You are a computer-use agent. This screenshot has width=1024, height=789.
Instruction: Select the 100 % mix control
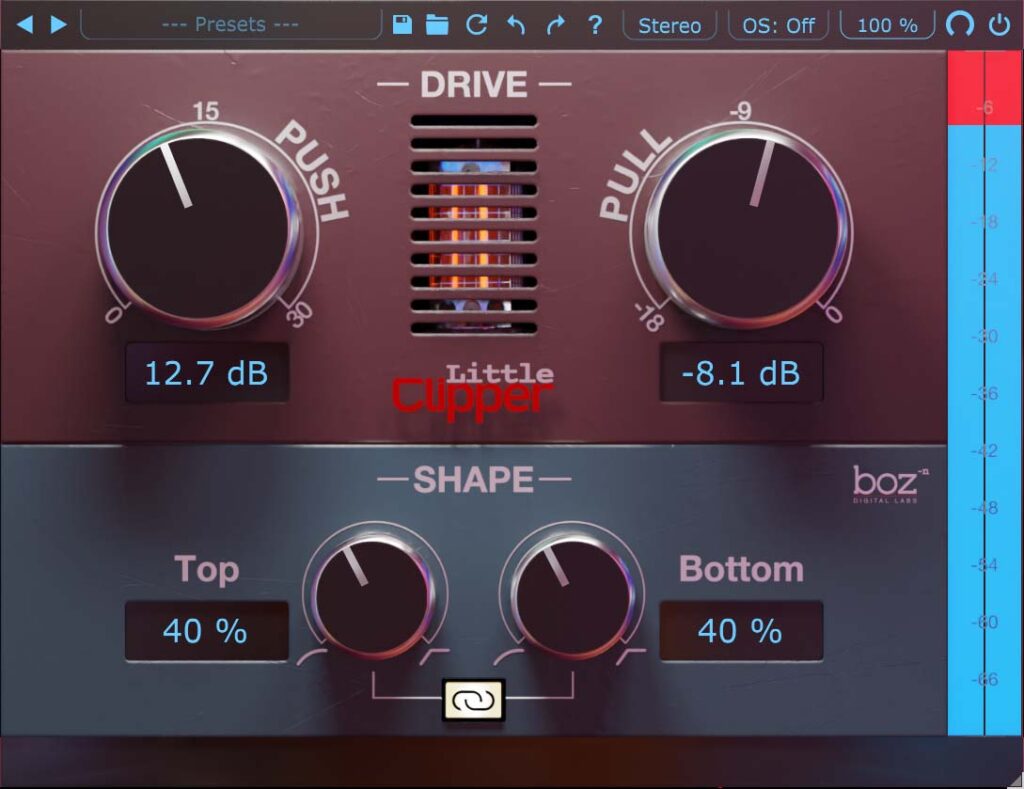click(x=884, y=25)
